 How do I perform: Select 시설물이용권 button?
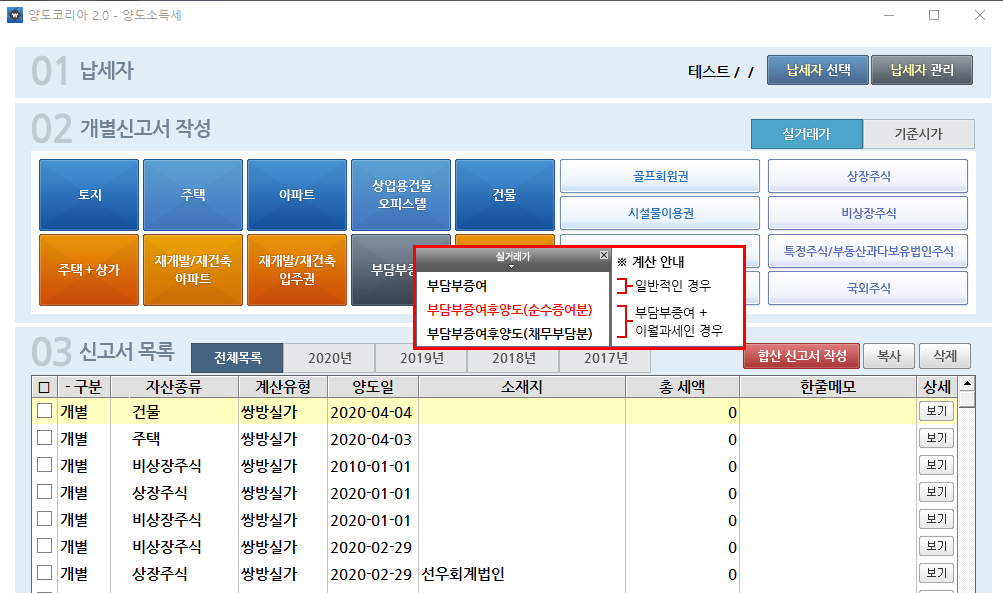[660, 213]
